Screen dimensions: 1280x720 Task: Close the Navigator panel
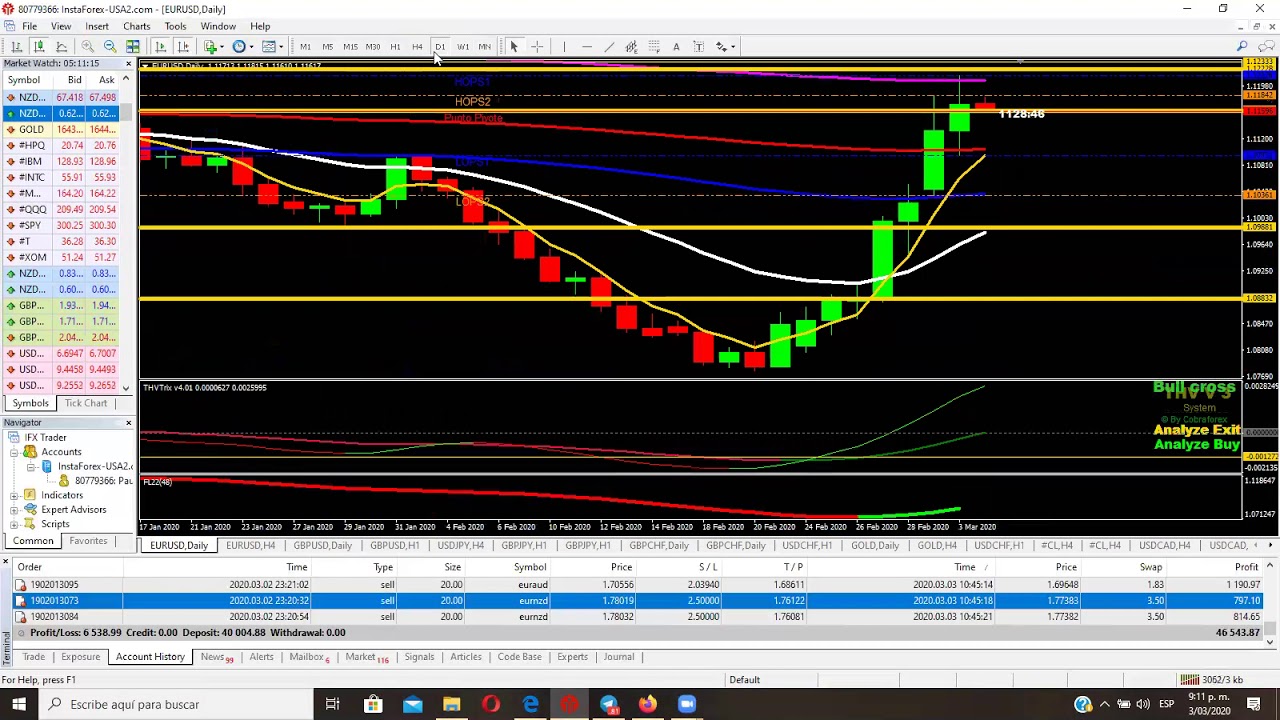128,423
